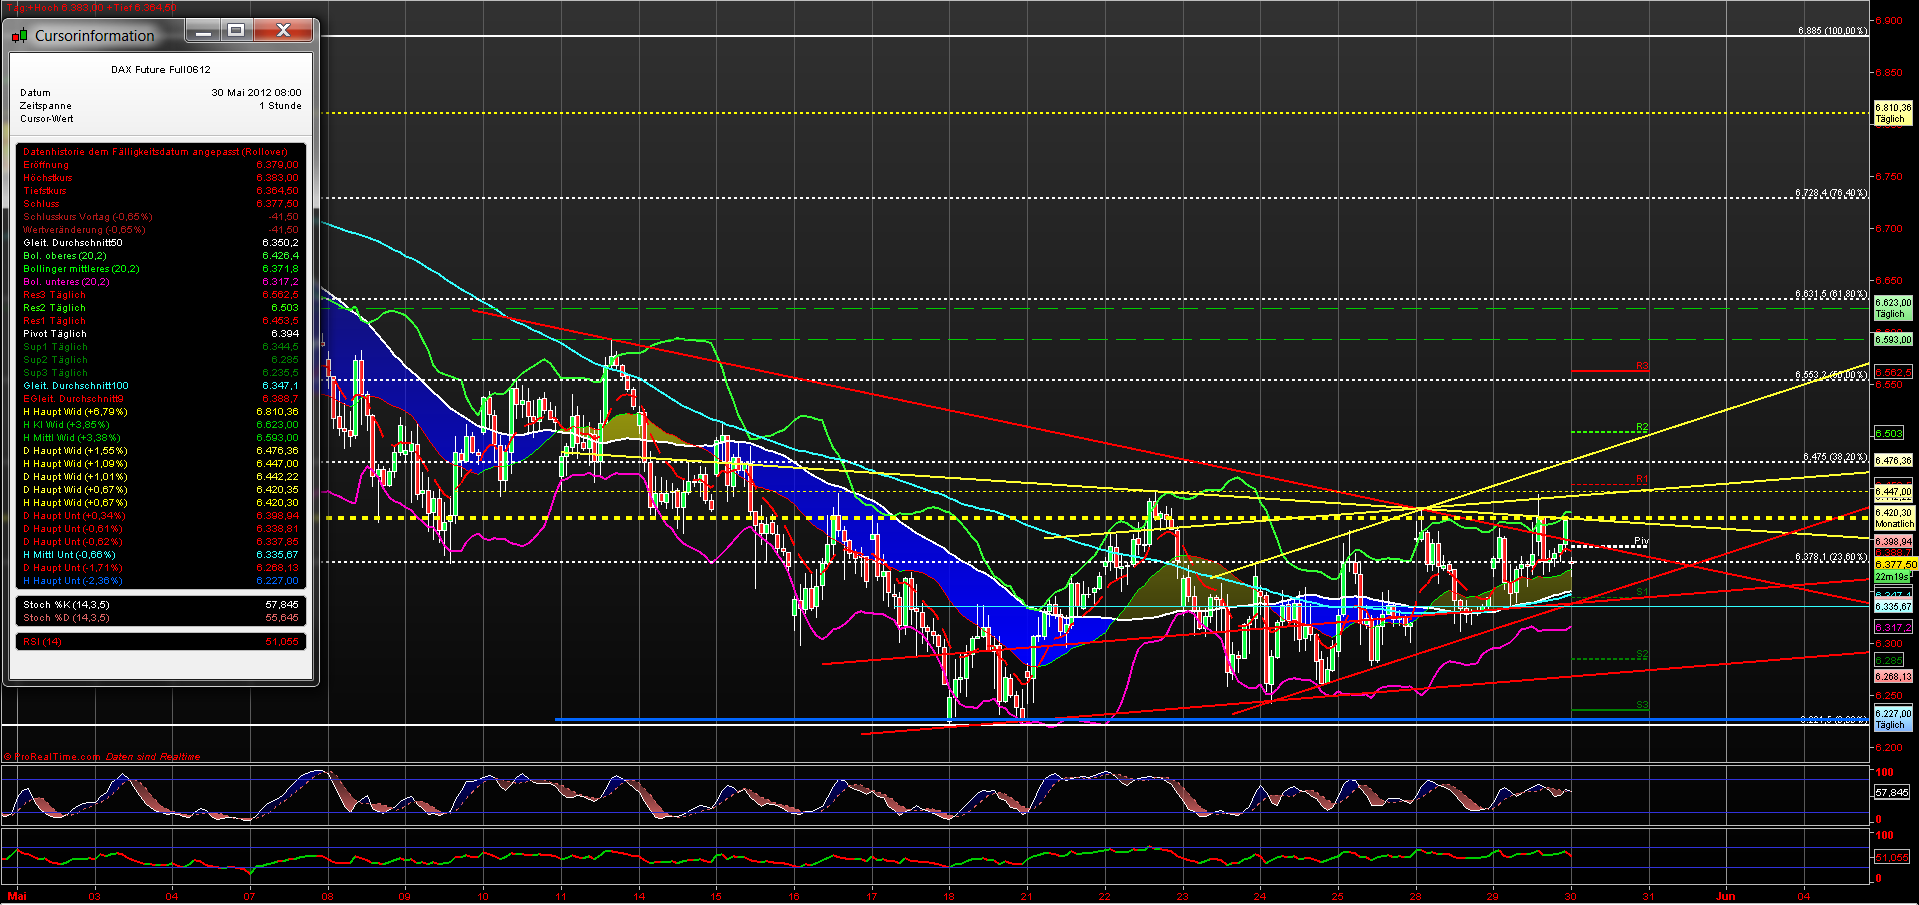Select the 'Stoch %D (14,3,5)' row
This screenshot has height=905, width=1919.
point(160,618)
